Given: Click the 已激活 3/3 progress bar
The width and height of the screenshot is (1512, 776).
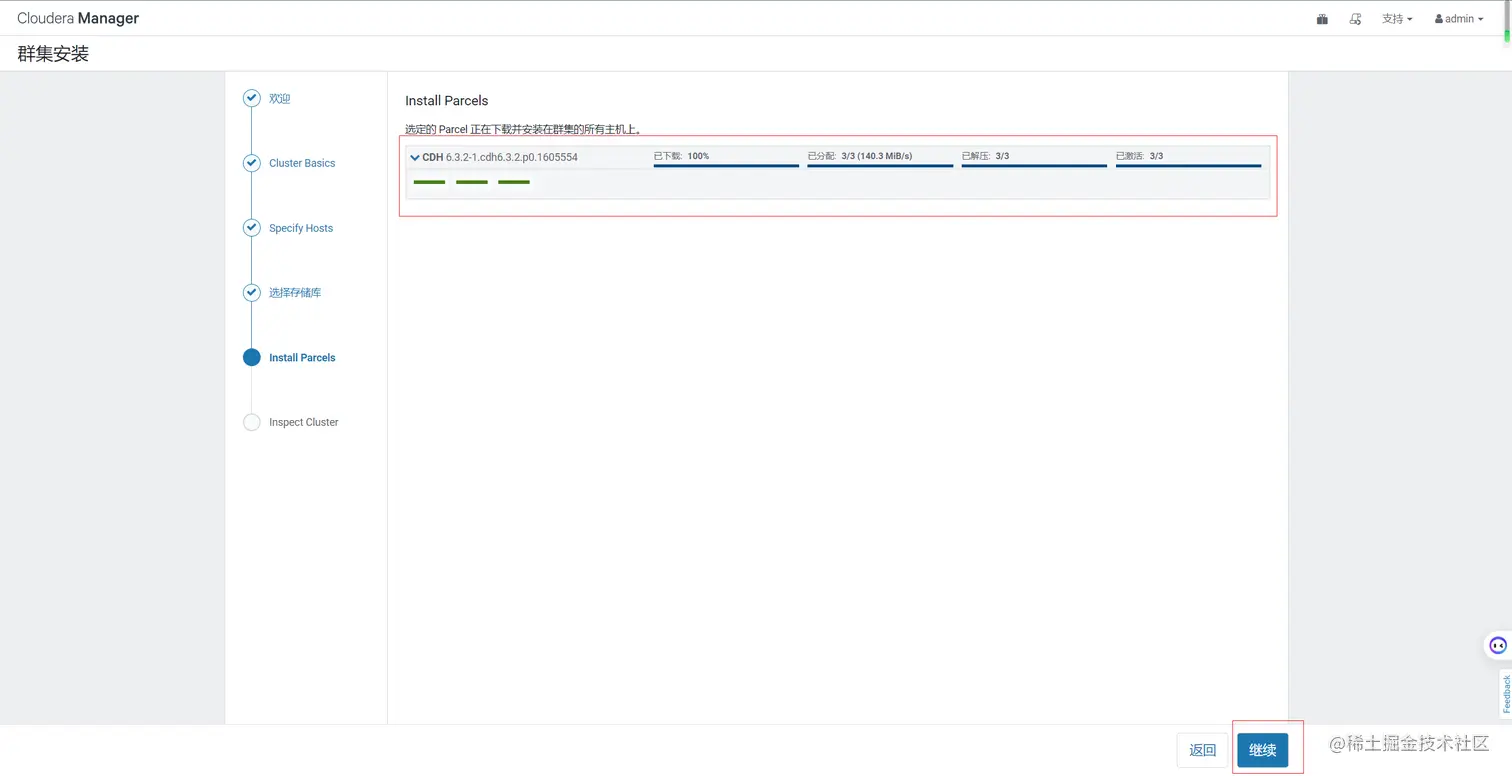Looking at the screenshot, I should pos(1188,165).
